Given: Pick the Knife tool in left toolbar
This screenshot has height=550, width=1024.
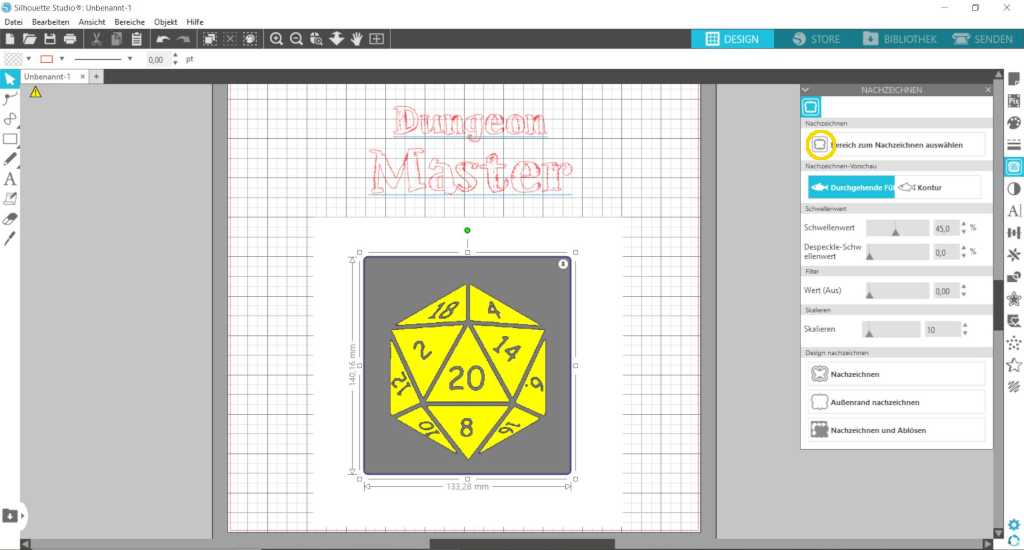Looking at the screenshot, I should click(10, 238).
